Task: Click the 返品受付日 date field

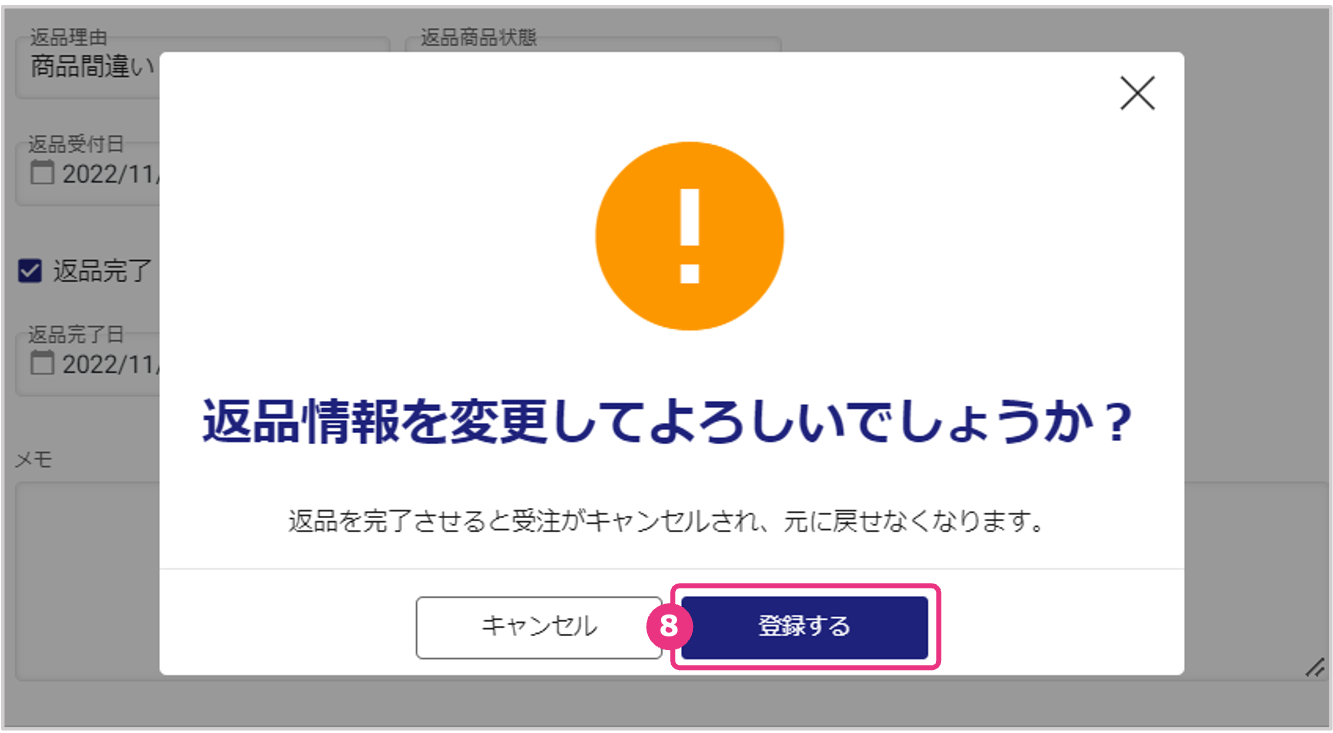Action: point(88,174)
